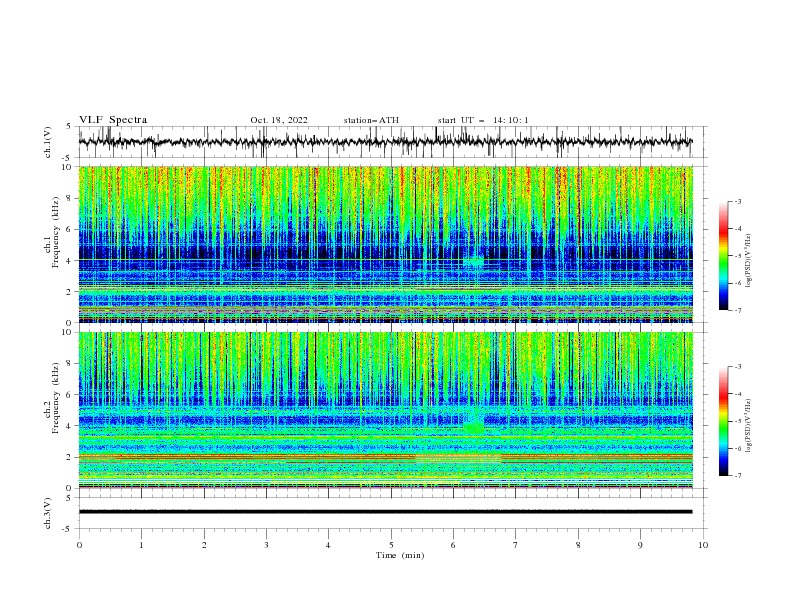
Task: Click the "ch.1(V)" waveform axis label
Action: click(48, 142)
